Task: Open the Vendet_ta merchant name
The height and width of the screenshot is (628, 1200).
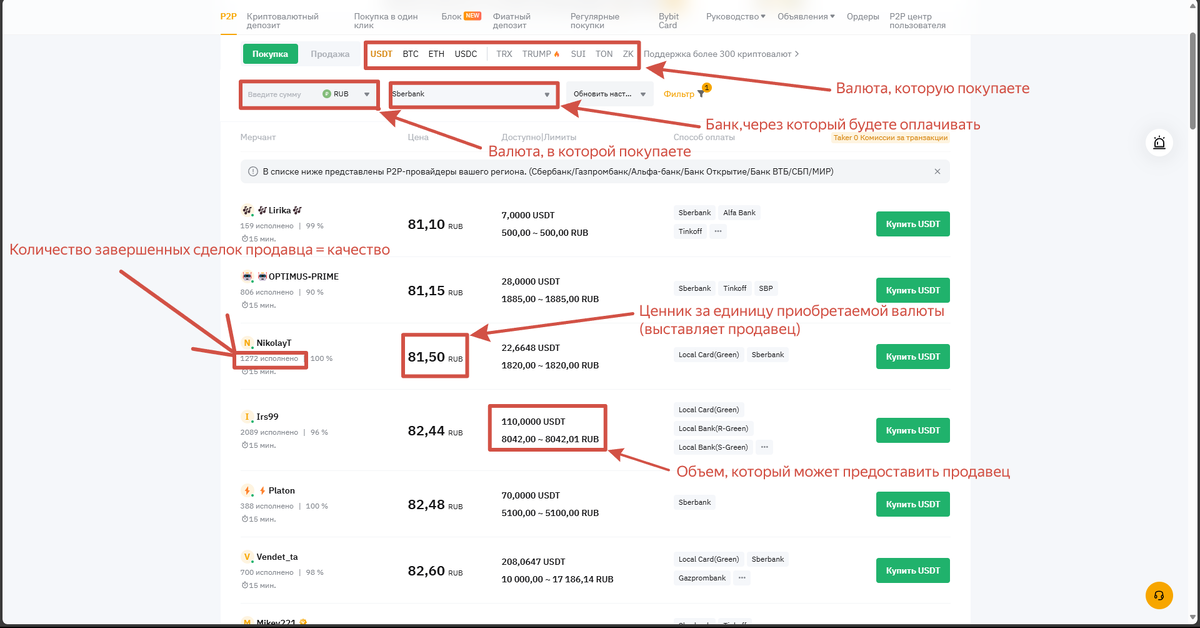Action: click(x=277, y=556)
